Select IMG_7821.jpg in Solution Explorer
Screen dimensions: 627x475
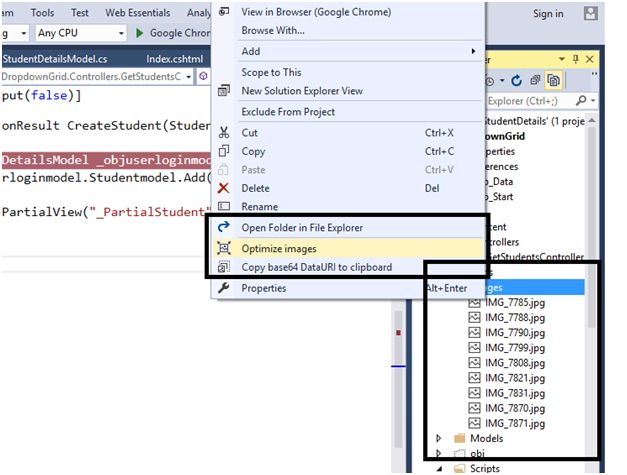pyautogui.click(x=515, y=378)
